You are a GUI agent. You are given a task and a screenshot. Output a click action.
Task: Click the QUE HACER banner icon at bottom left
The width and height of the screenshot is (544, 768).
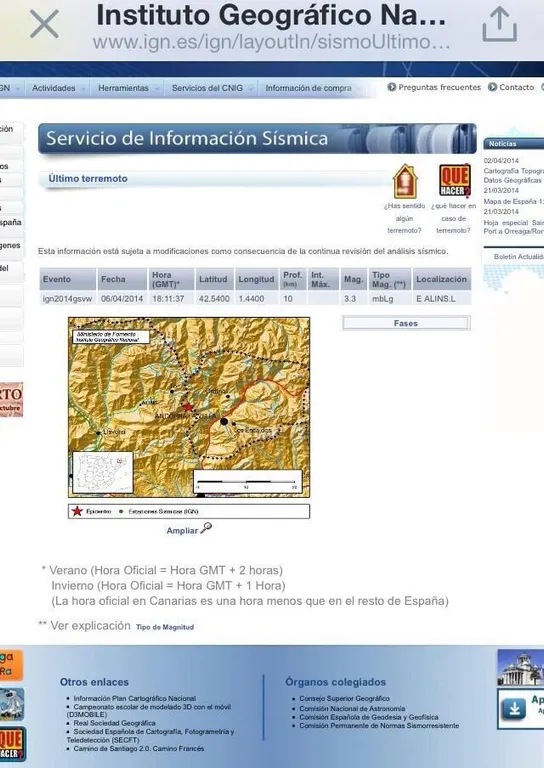[12, 744]
